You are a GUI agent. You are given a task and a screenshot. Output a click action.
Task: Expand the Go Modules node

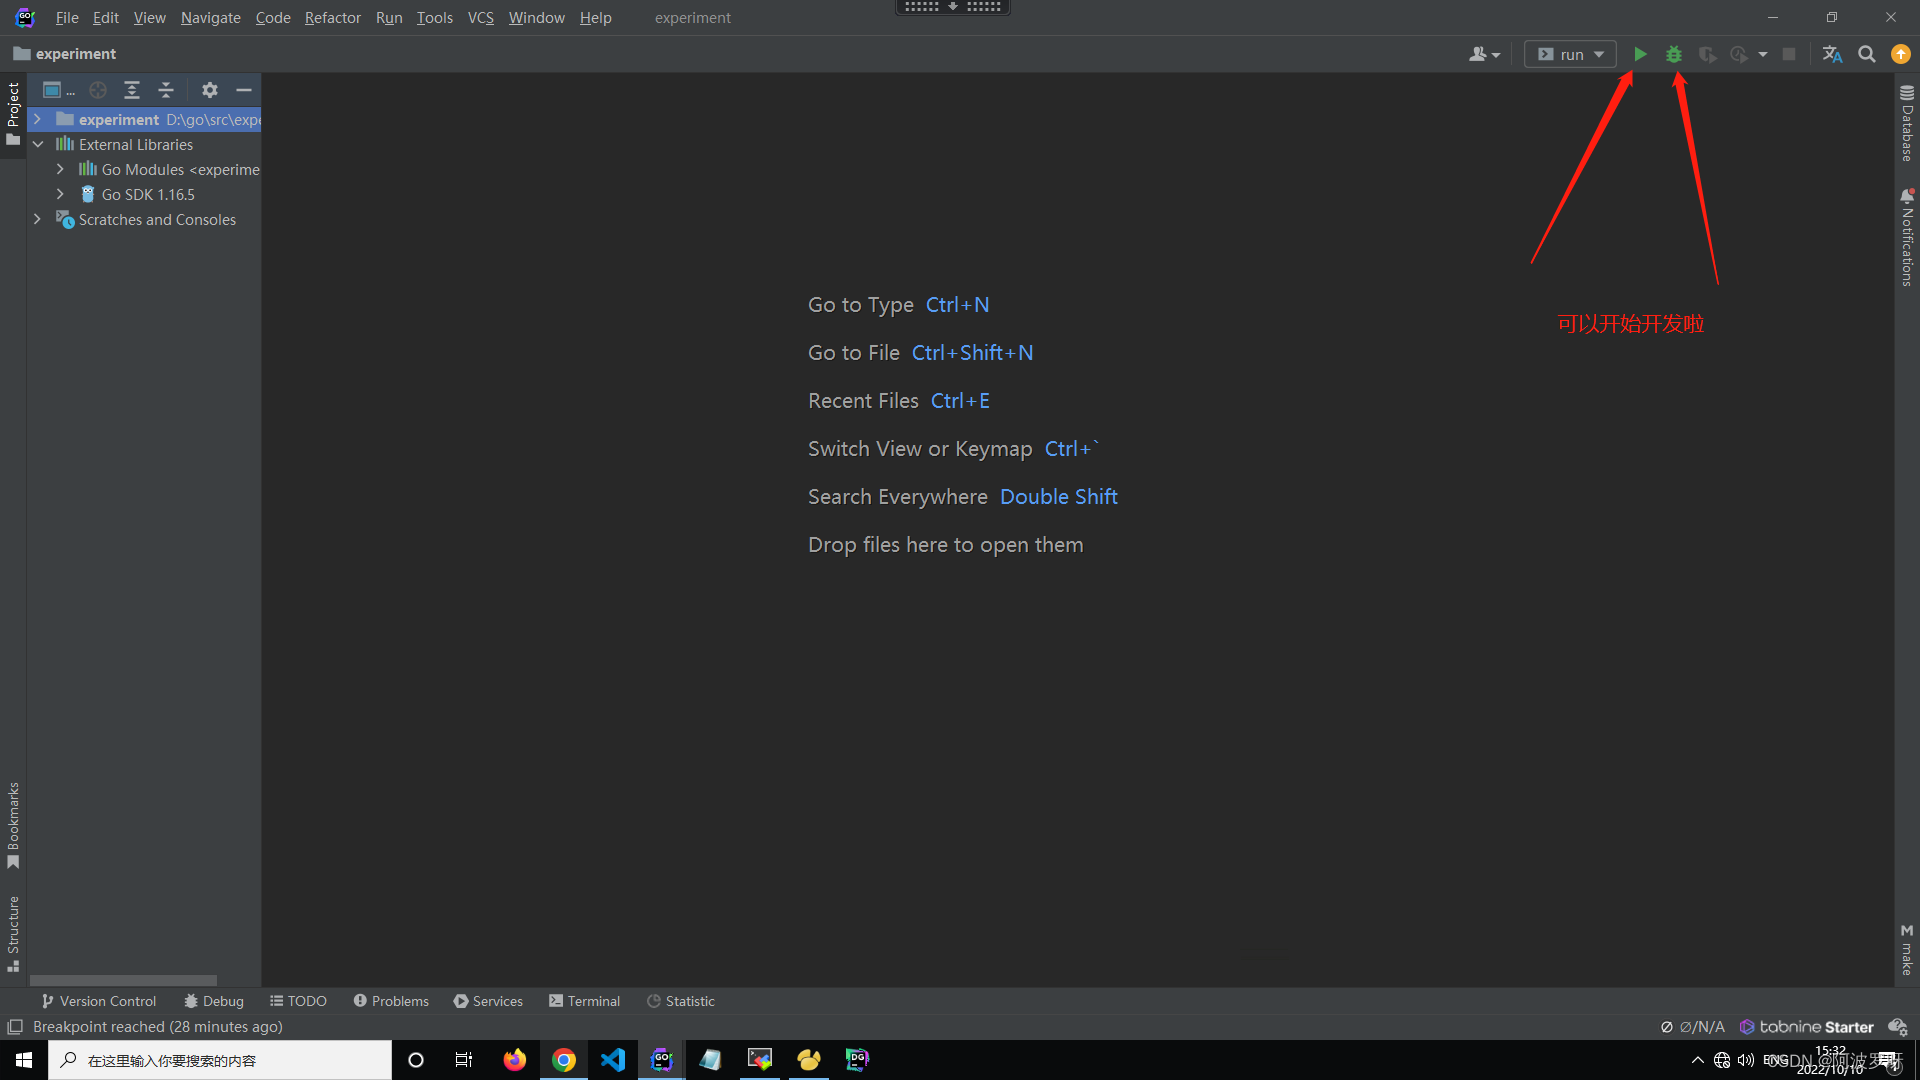[x=60, y=169]
